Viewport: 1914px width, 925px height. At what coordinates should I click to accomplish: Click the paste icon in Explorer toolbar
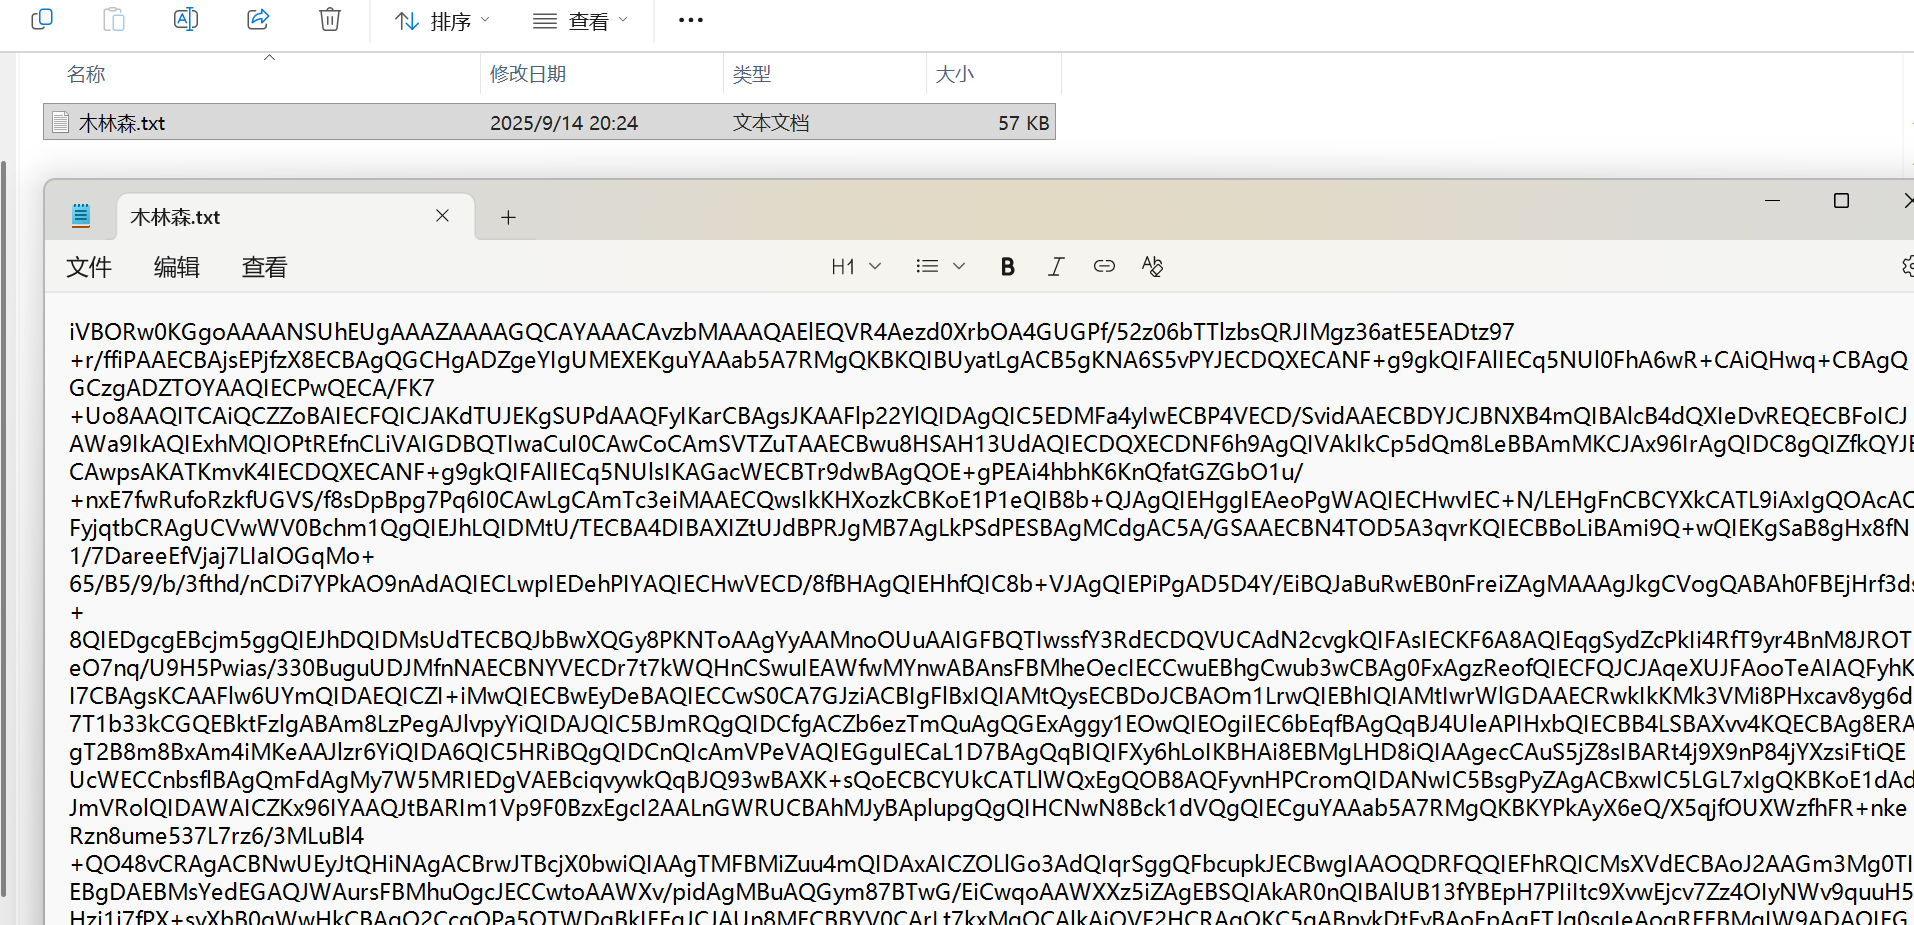coord(114,19)
